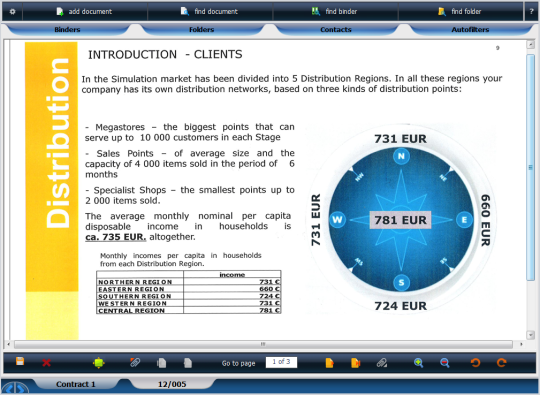This screenshot has width=540, height=395.
Task: Click the find binder button
Action: click(x=335, y=11)
